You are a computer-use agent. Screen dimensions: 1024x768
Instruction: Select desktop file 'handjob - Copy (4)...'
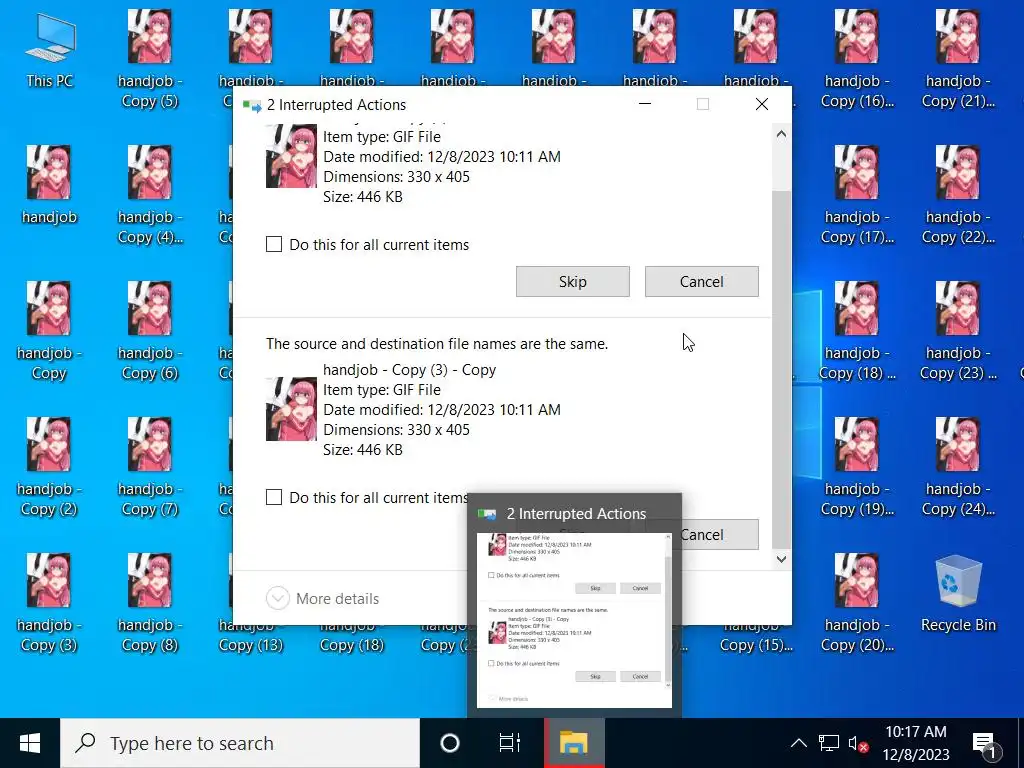[150, 195]
